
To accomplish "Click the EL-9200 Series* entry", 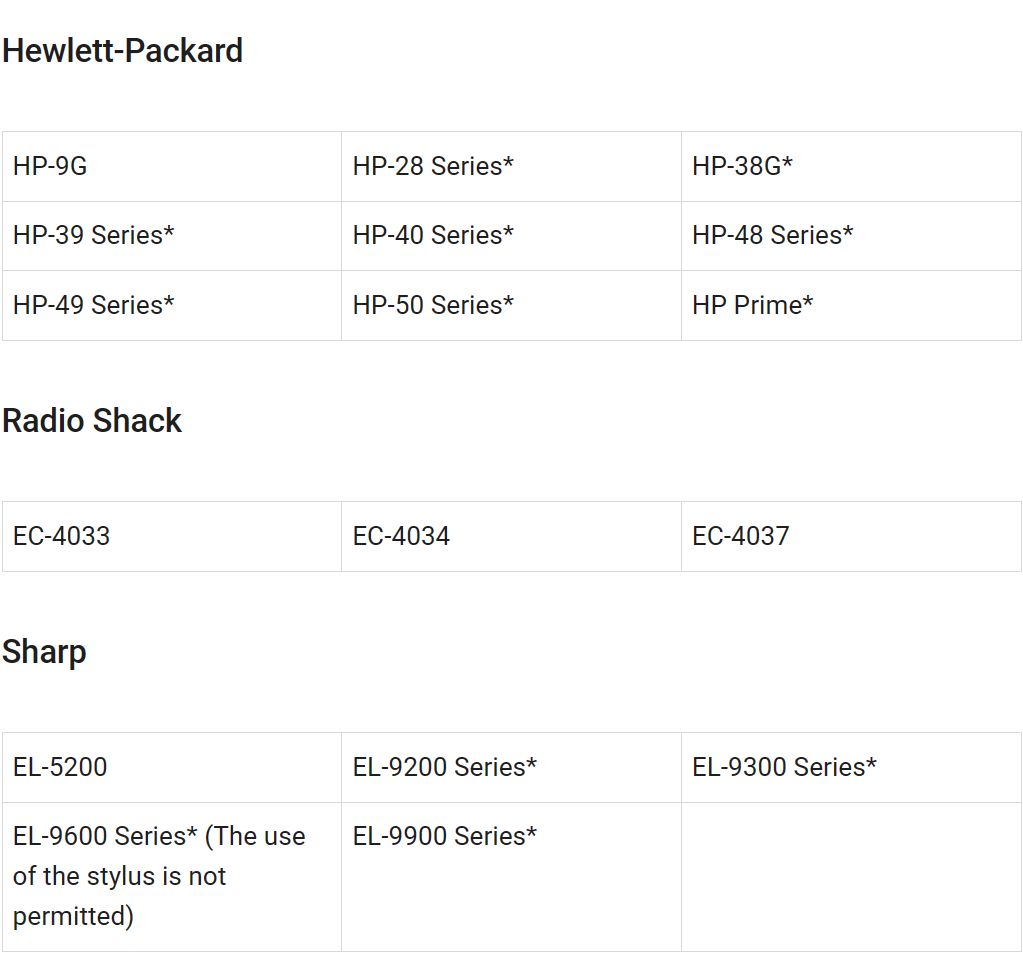I will pos(512,767).
